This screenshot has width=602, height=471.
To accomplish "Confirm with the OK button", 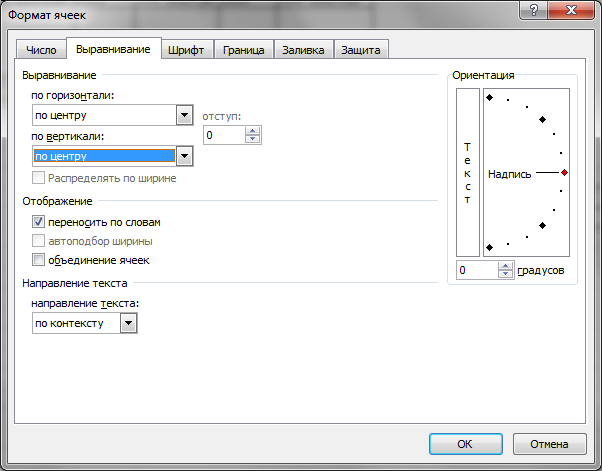I will [466, 444].
